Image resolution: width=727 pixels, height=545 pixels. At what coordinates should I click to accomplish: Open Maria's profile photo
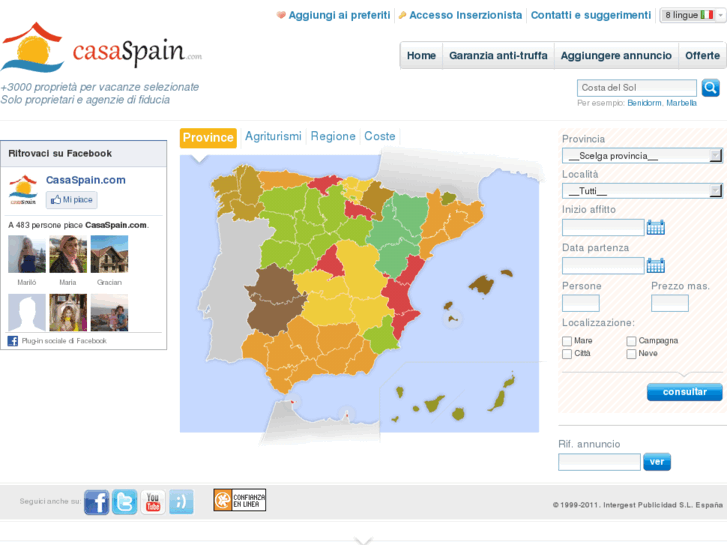[68, 254]
